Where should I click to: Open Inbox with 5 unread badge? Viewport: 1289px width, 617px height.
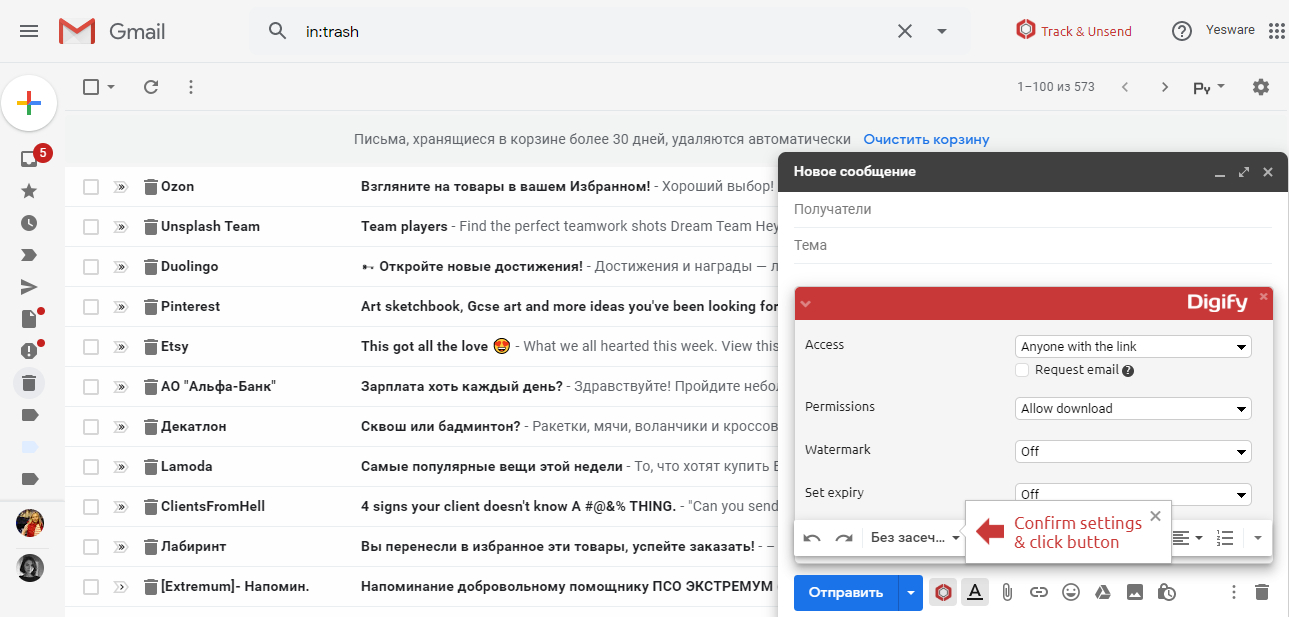(x=29, y=159)
